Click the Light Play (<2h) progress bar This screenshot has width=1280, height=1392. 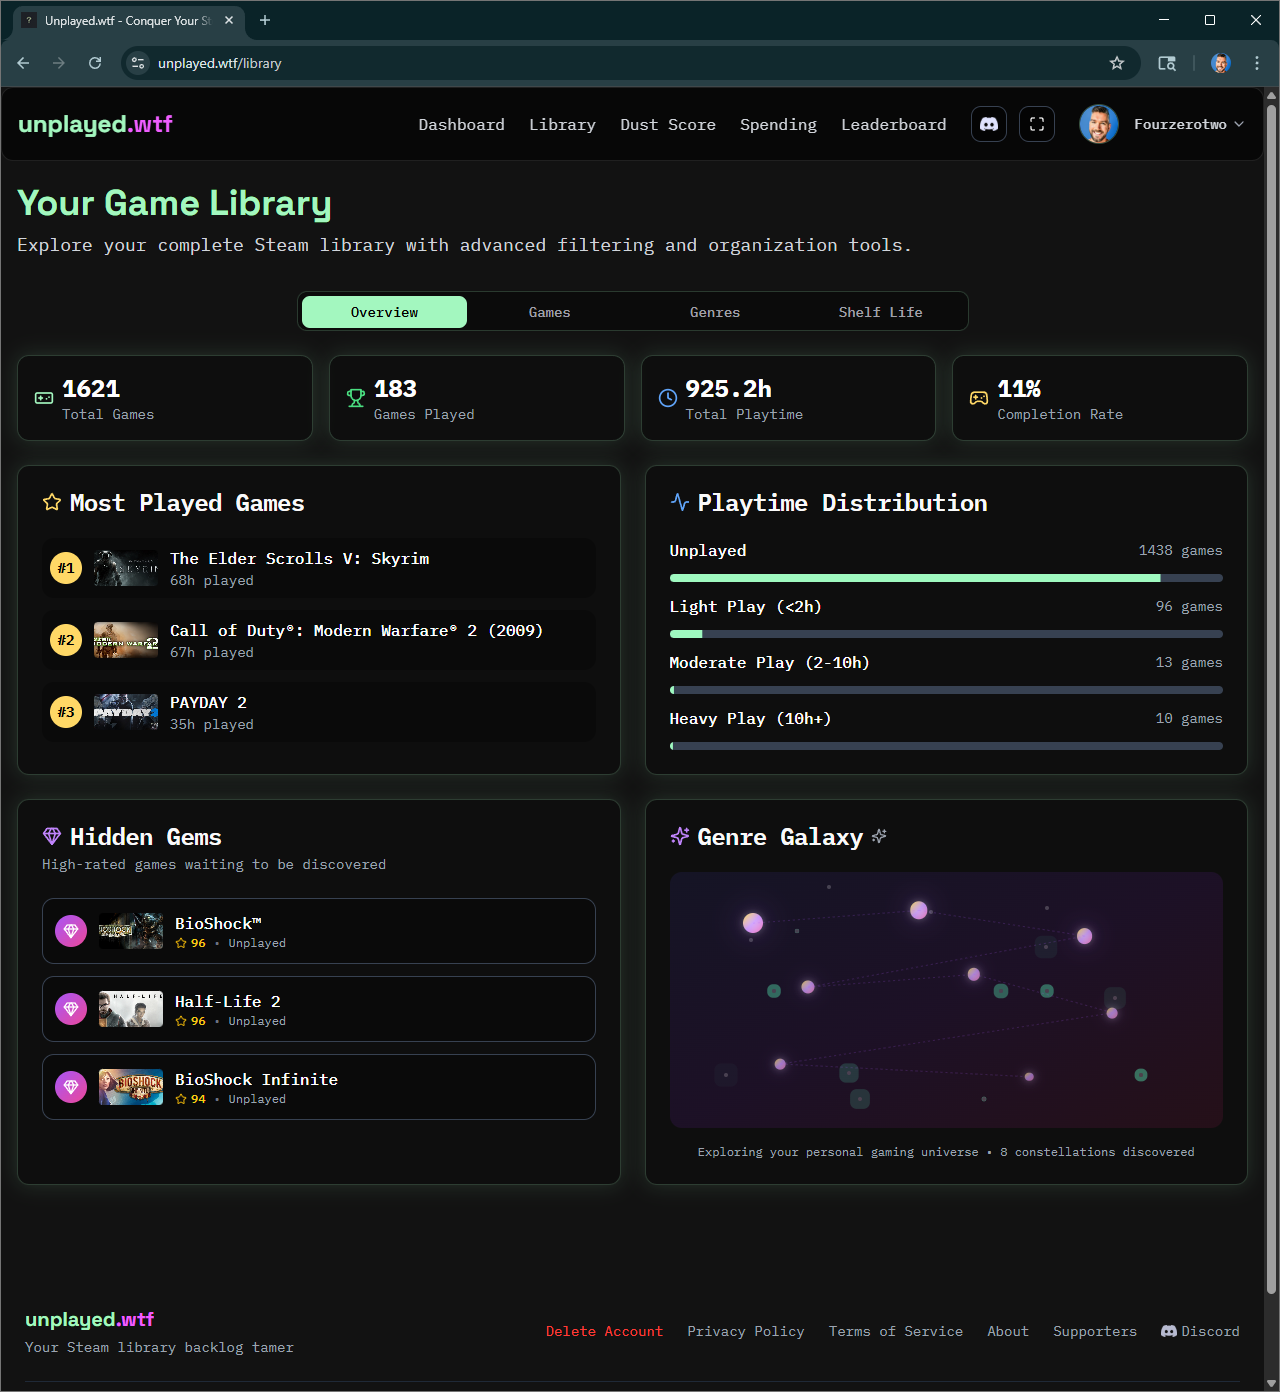pyautogui.click(x=946, y=634)
